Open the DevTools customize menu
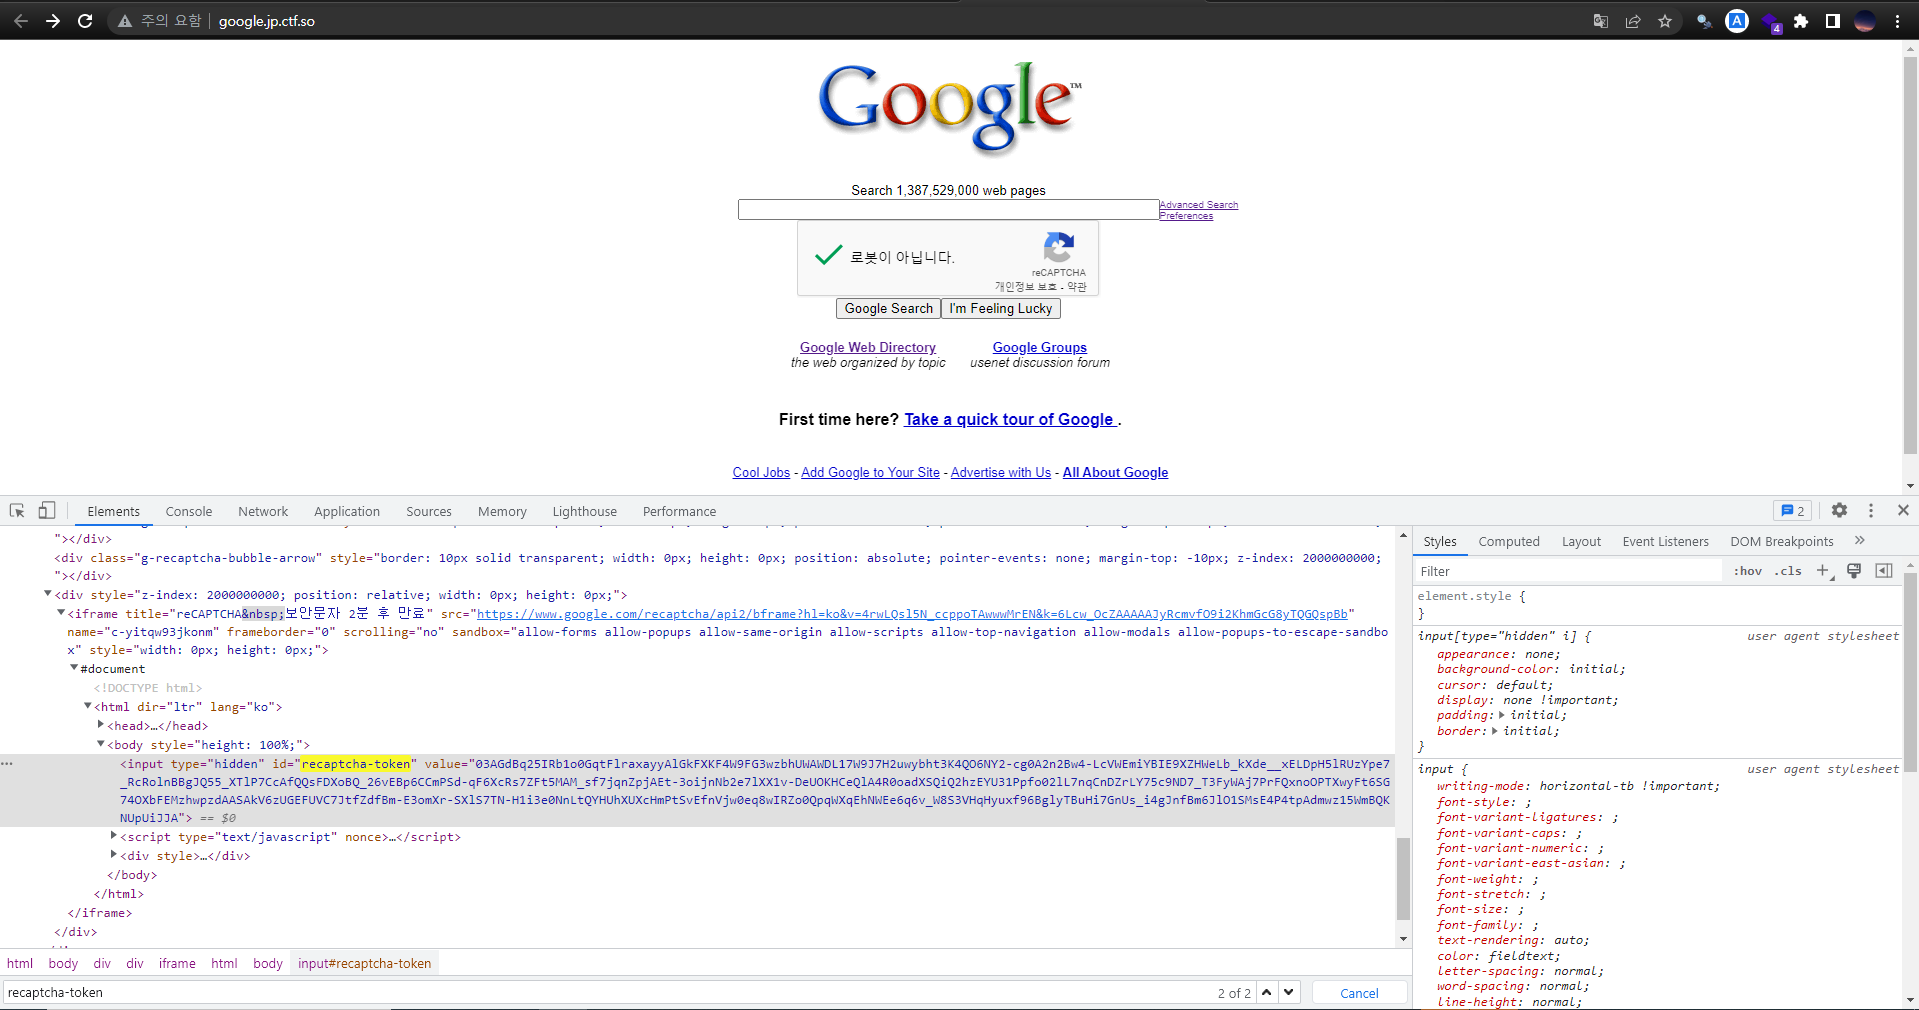Screen dimensions: 1919x1010 coord(1871,510)
